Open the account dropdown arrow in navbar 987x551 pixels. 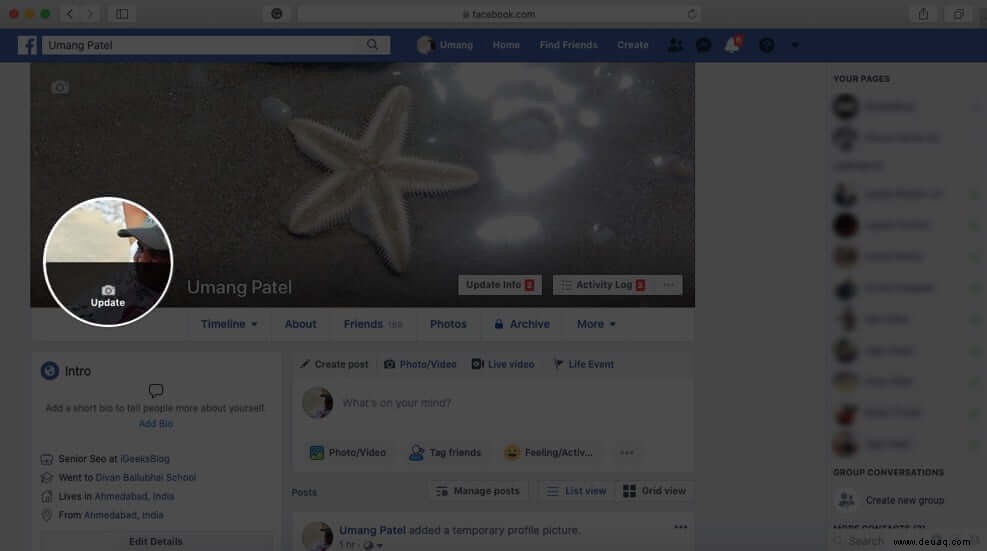(x=794, y=45)
